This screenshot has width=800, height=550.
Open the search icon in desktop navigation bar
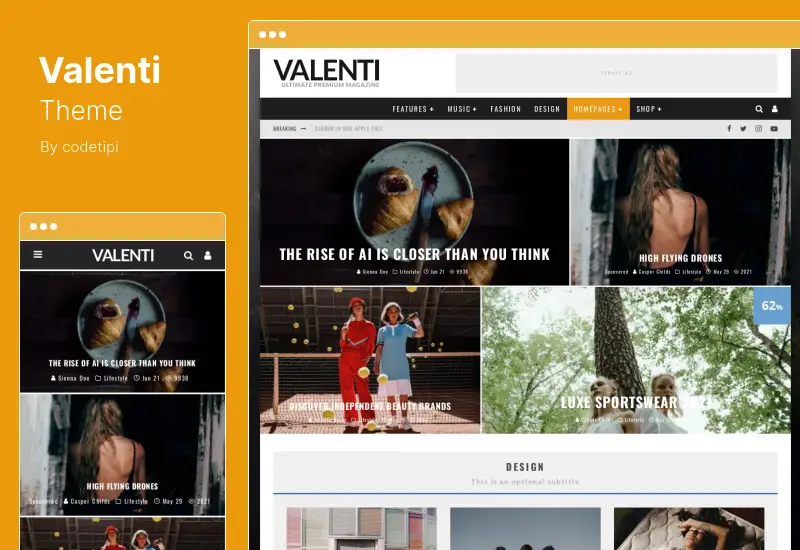pyautogui.click(x=759, y=109)
